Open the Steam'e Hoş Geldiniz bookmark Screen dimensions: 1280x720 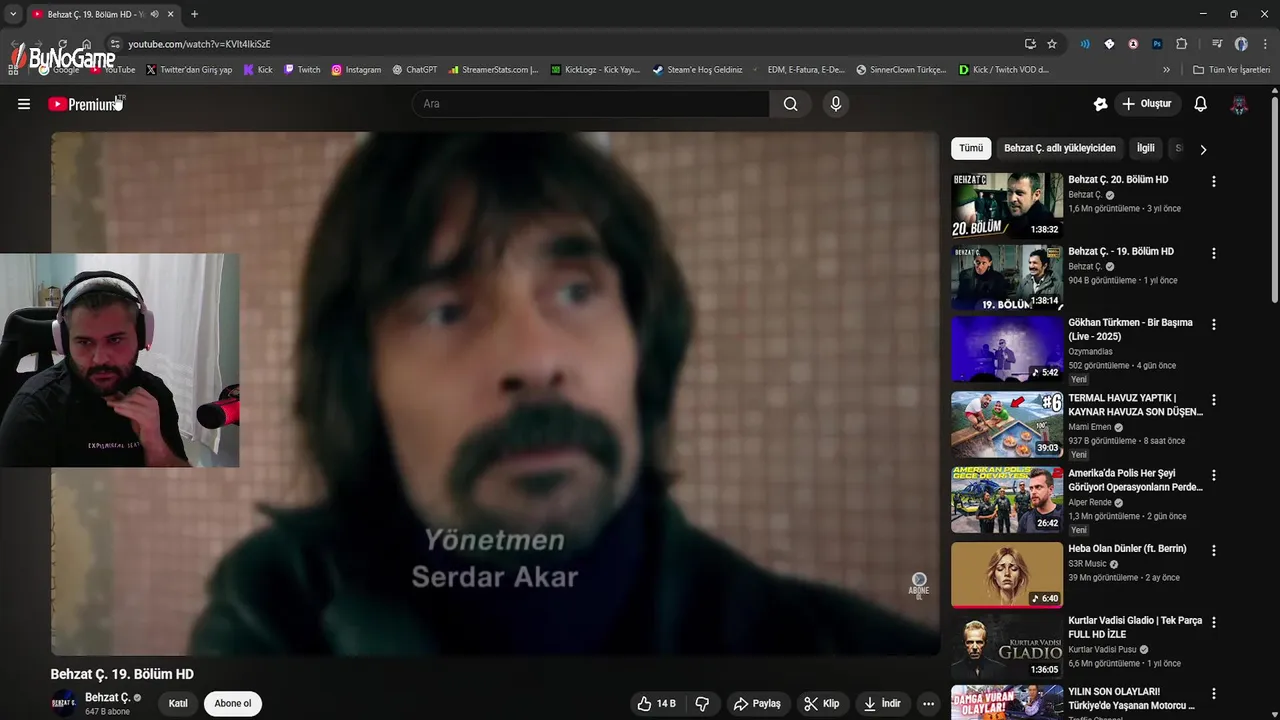click(697, 70)
